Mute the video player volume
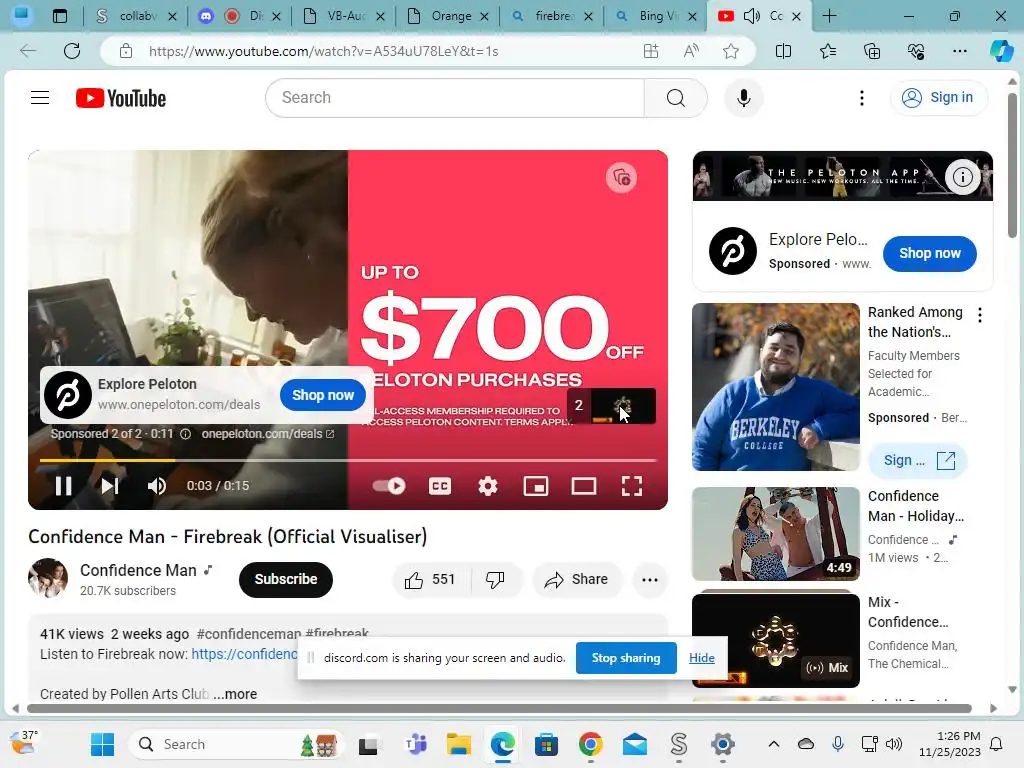 point(157,486)
